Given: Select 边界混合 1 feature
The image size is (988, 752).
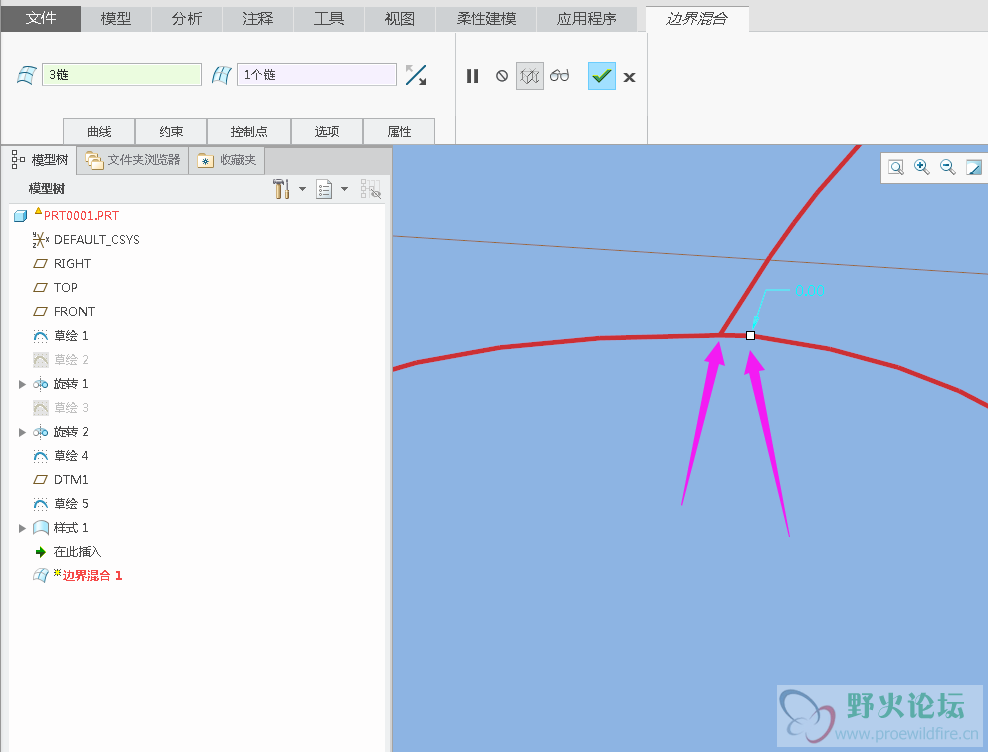Looking at the screenshot, I should [x=92, y=576].
